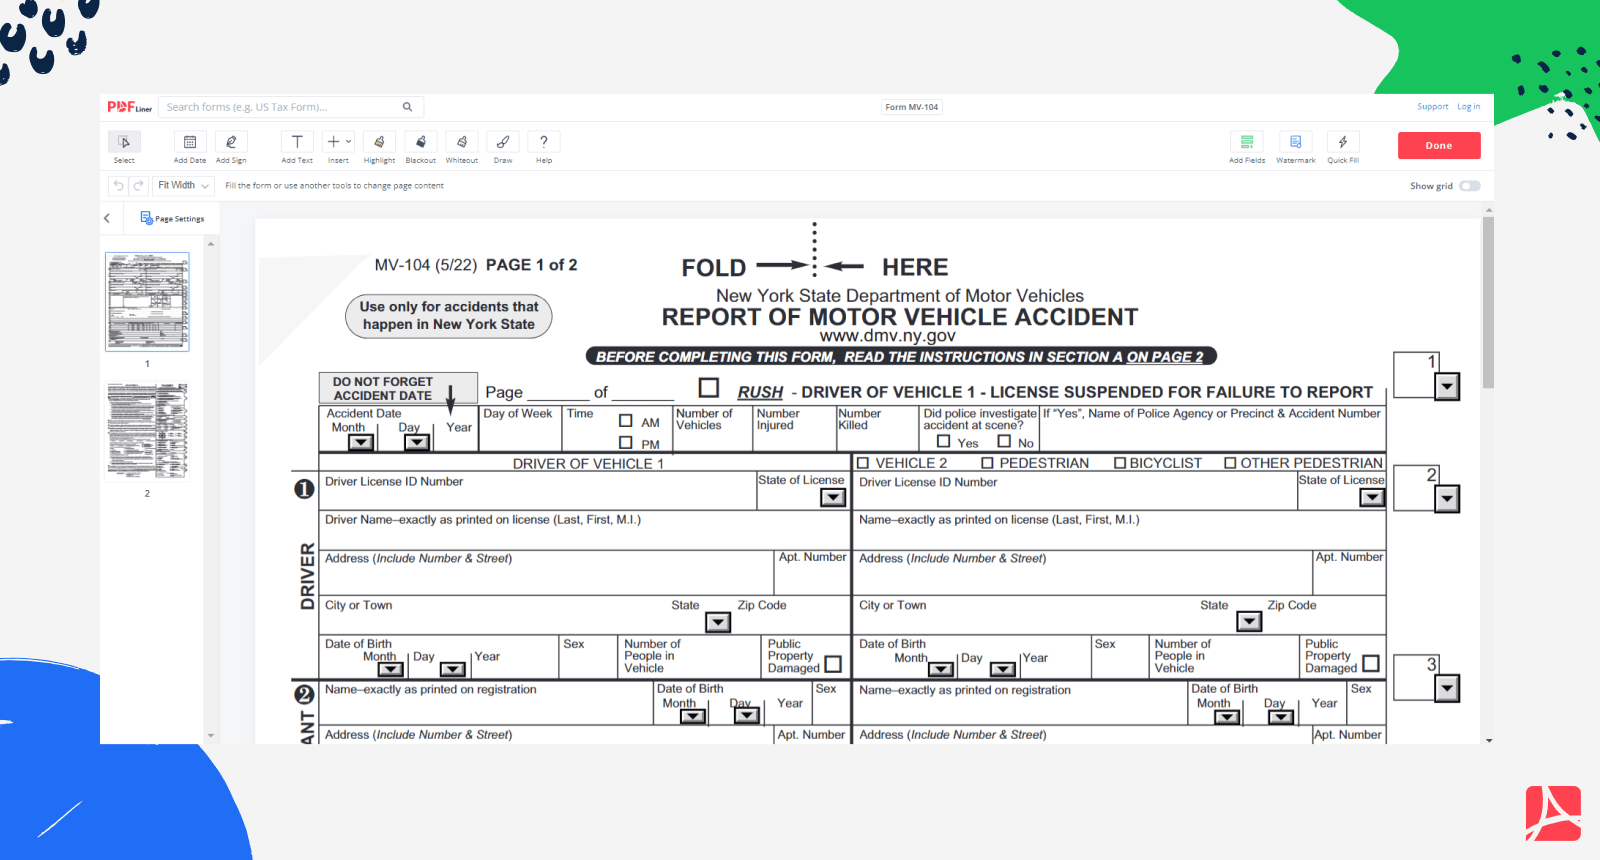This screenshot has height=860, width=1600.
Task: Expand the Accident Date Month dropdown
Action: 361,442
